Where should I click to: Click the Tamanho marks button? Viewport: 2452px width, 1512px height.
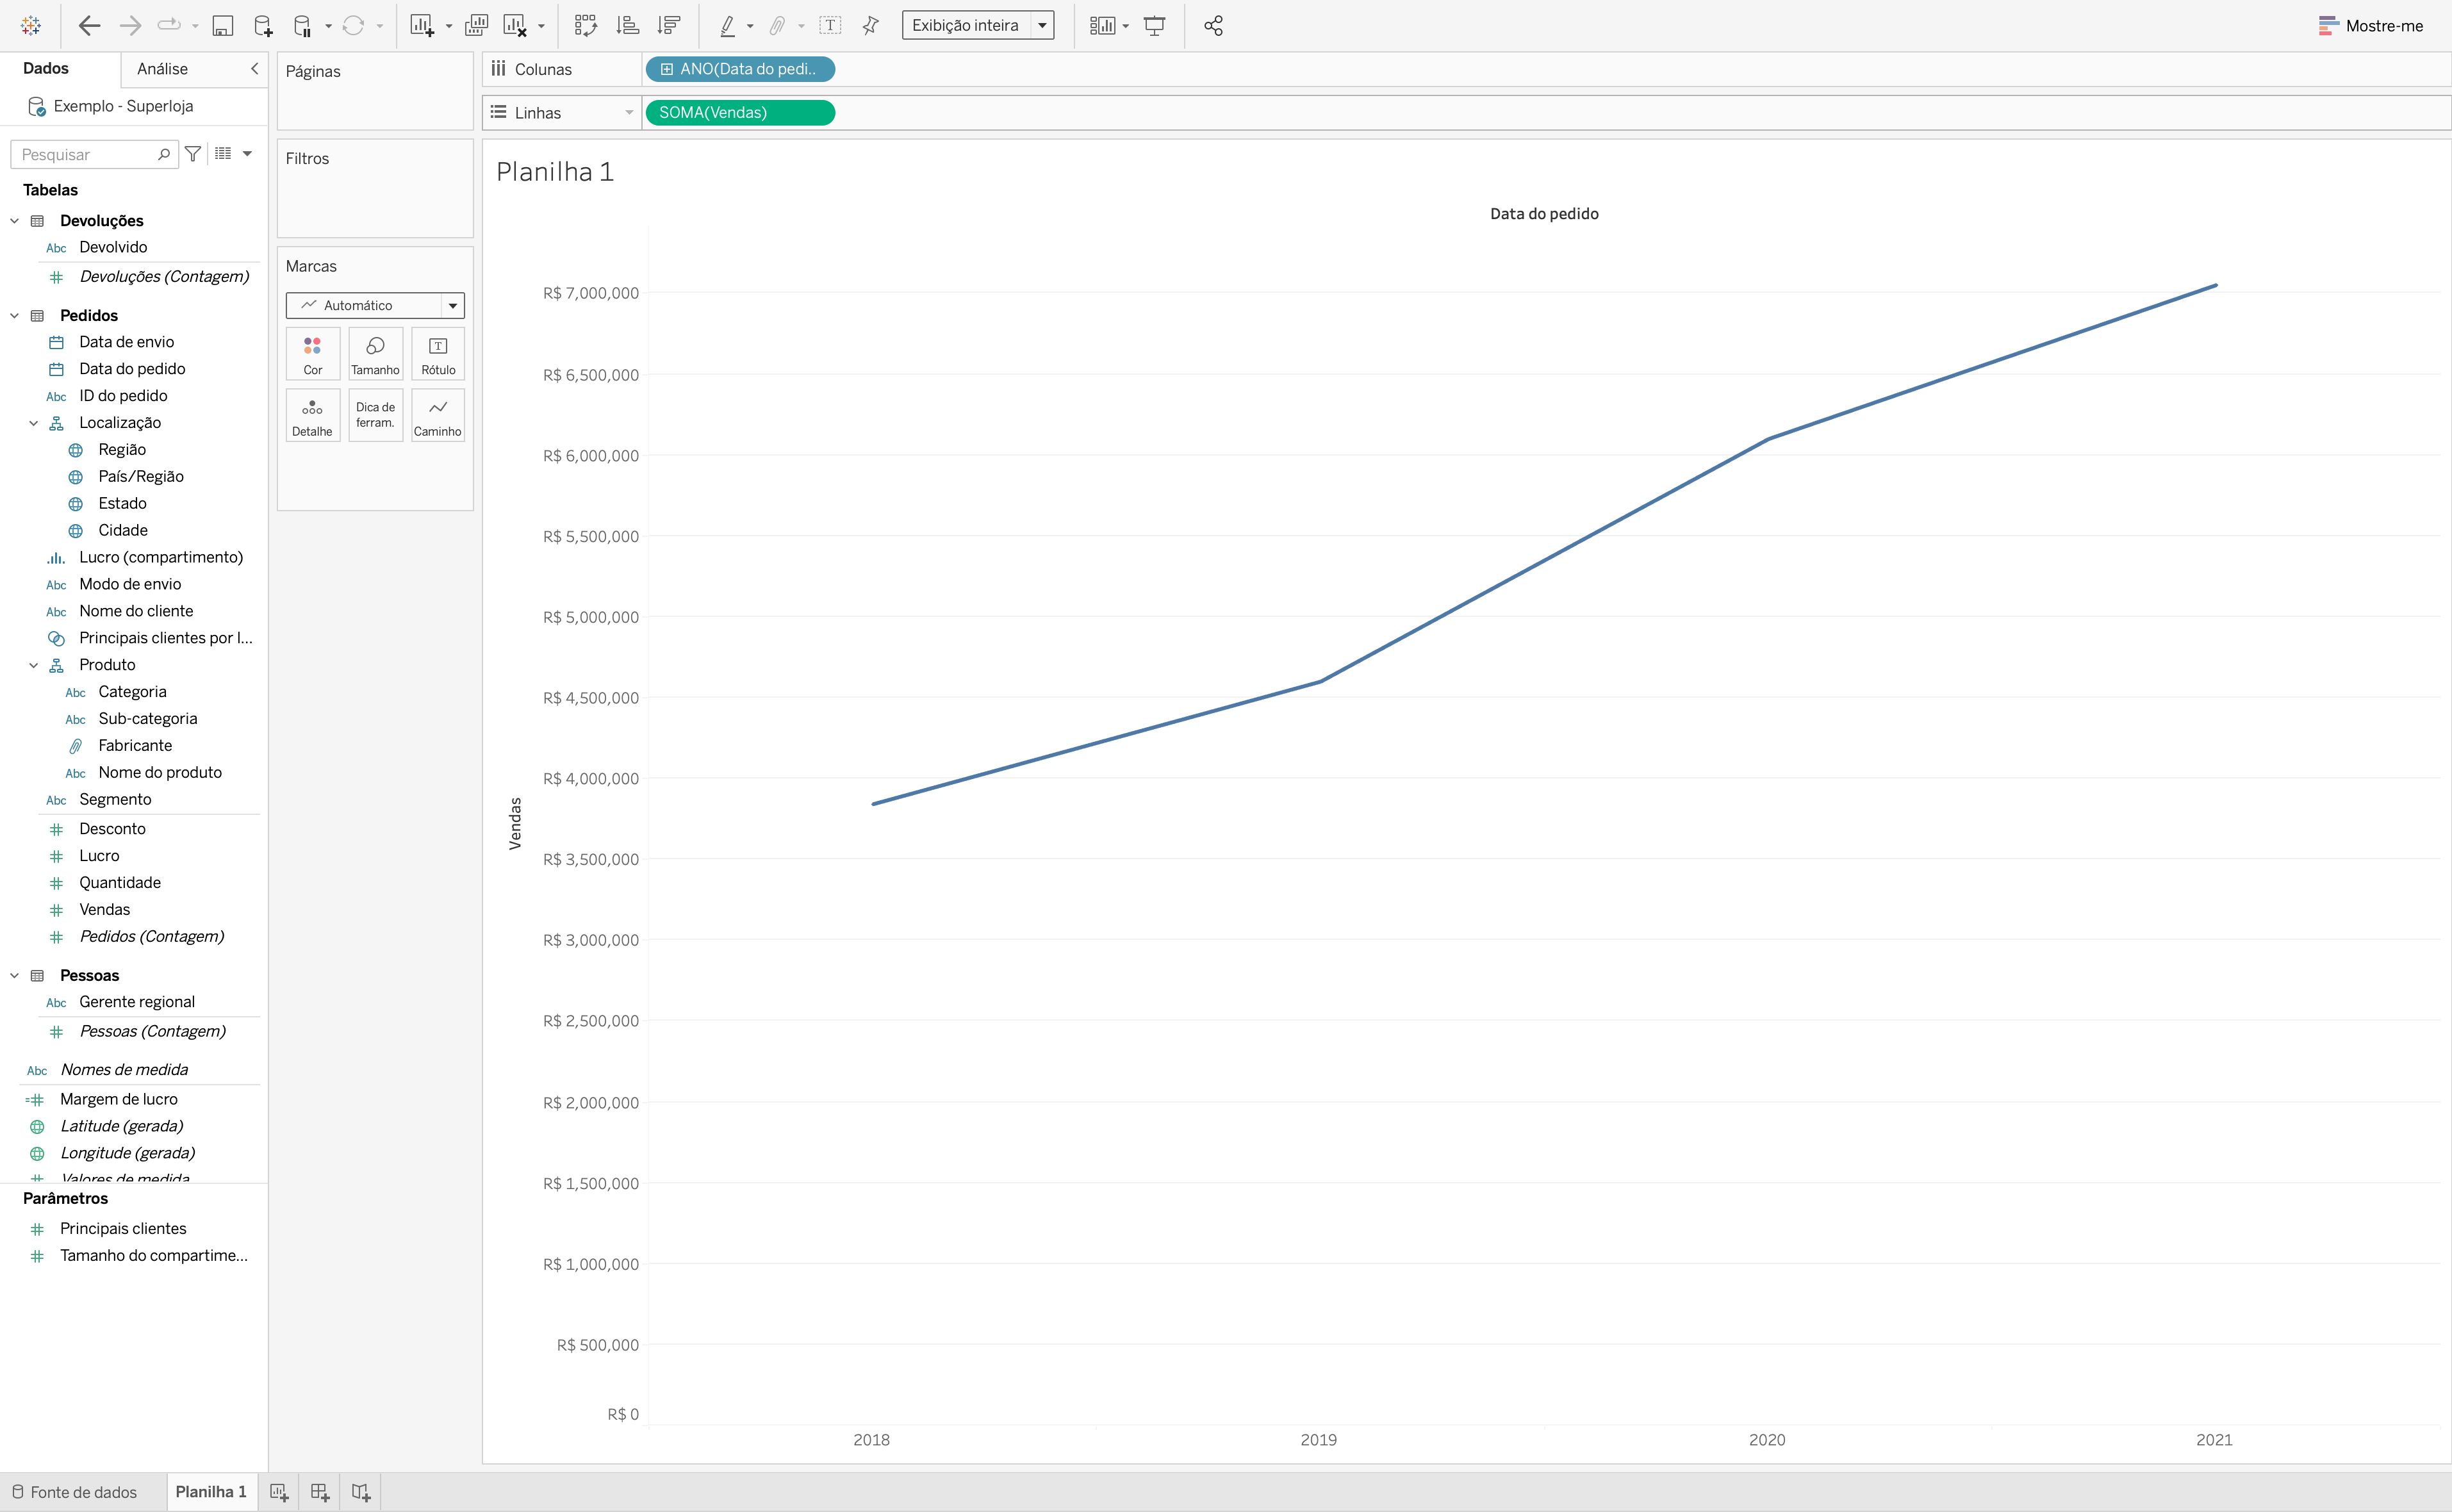tap(375, 354)
